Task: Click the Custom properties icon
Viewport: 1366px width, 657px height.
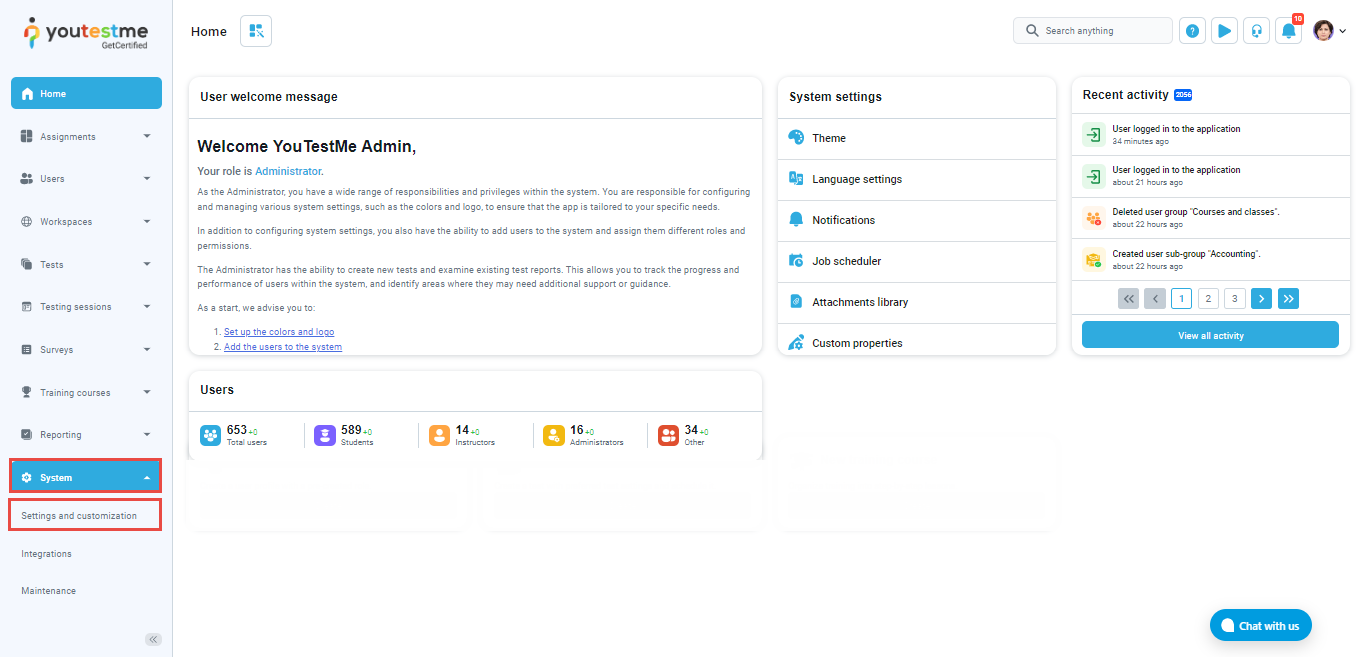Action: pyautogui.click(x=796, y=343)
